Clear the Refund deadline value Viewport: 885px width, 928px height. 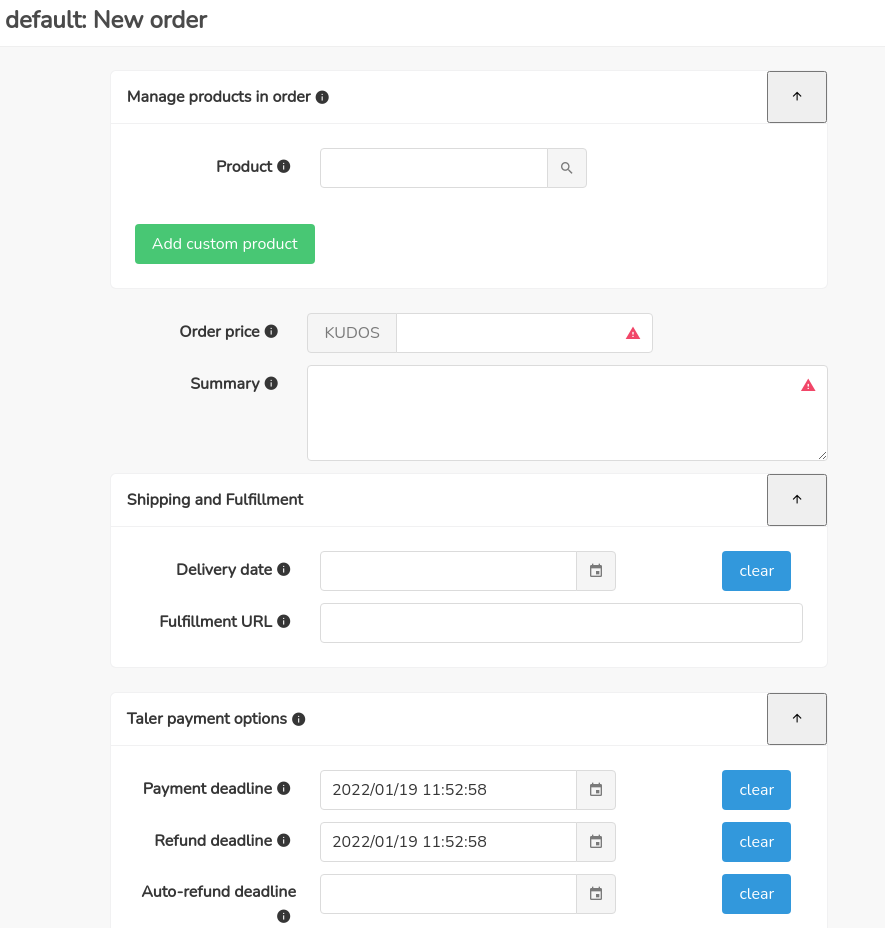click(756, 842)
